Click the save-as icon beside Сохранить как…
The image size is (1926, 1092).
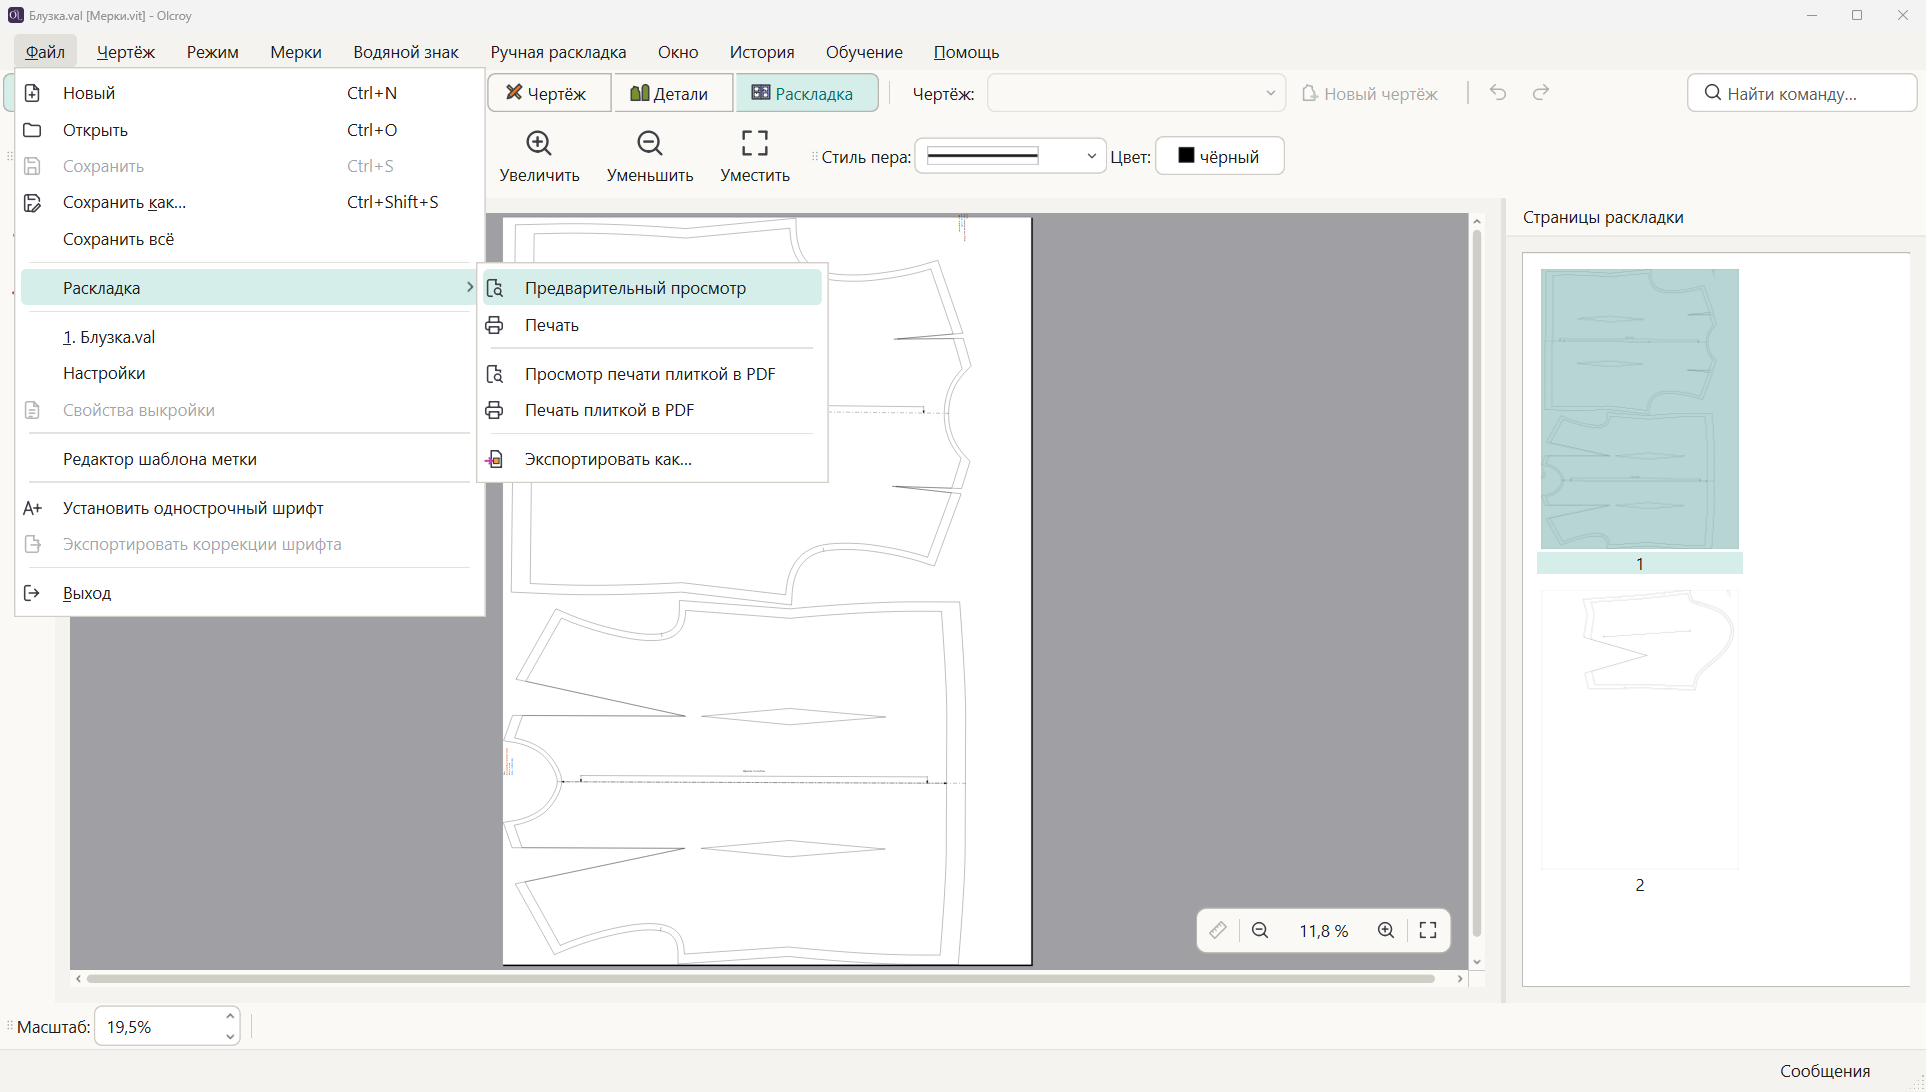coord(32,202)
